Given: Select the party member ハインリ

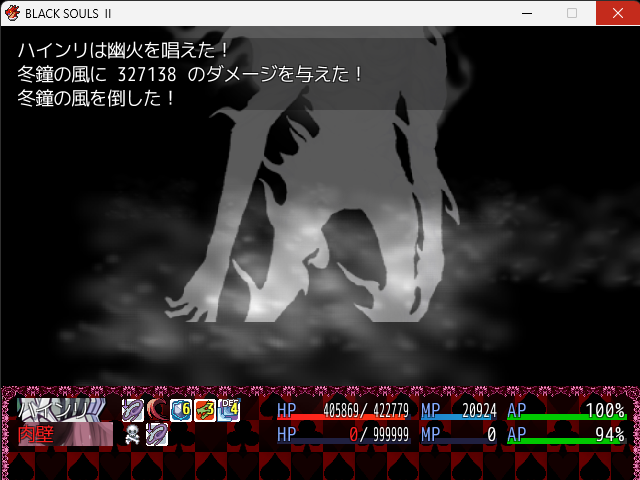Looking at the screenshot, I should pyautogui.click(x=61, y=410).
